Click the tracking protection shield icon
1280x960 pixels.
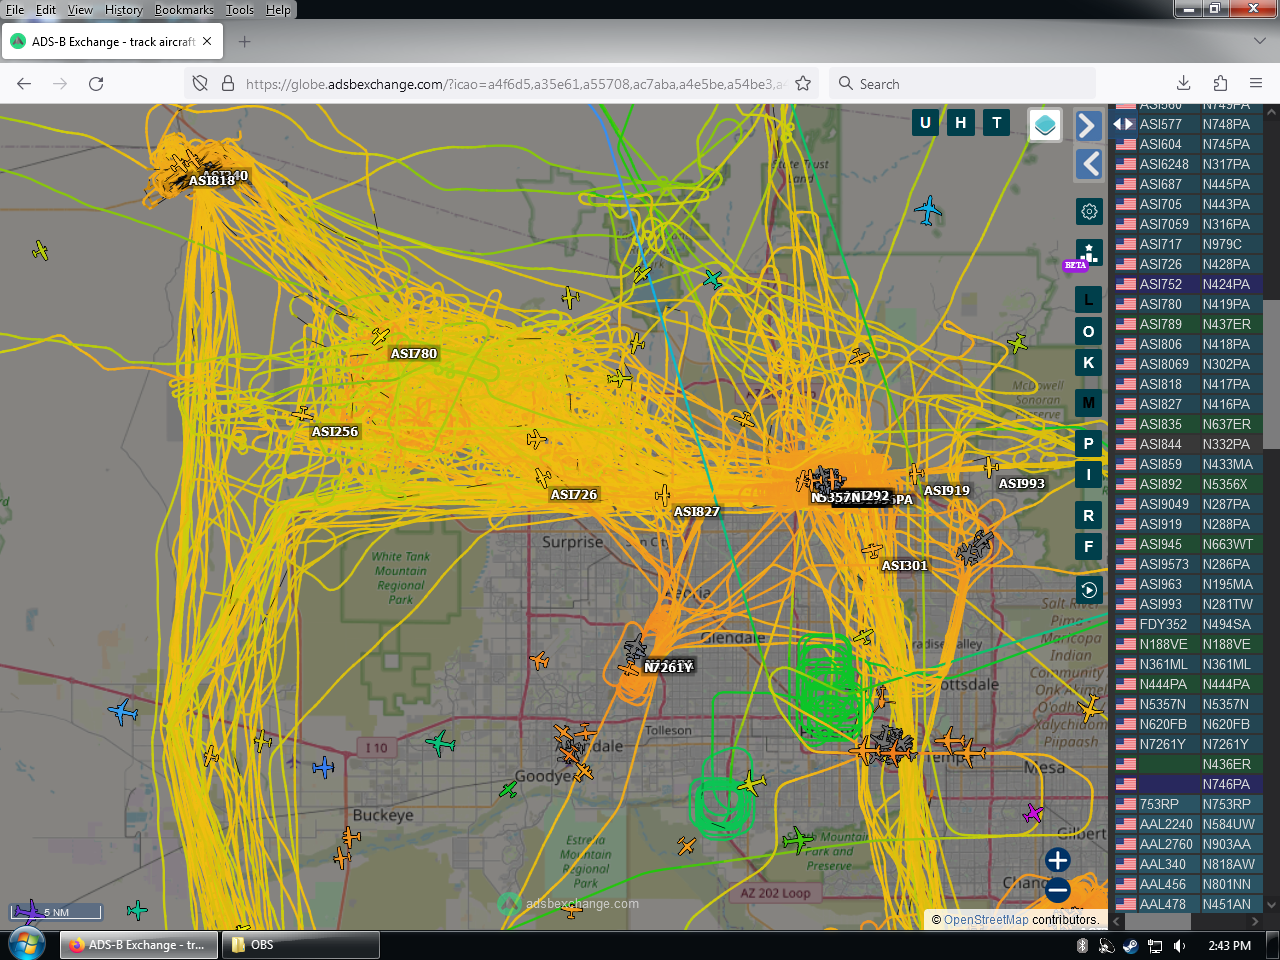tap(200, 84)
